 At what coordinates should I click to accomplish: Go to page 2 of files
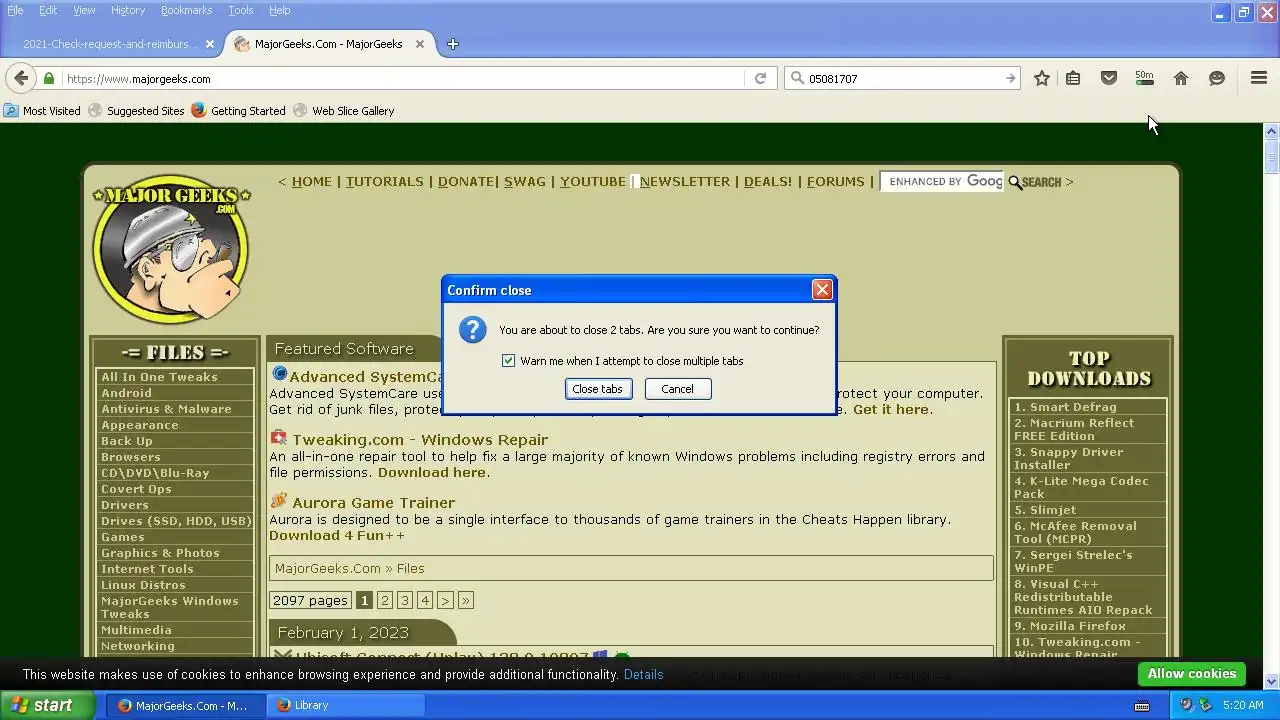coord(385,601)
